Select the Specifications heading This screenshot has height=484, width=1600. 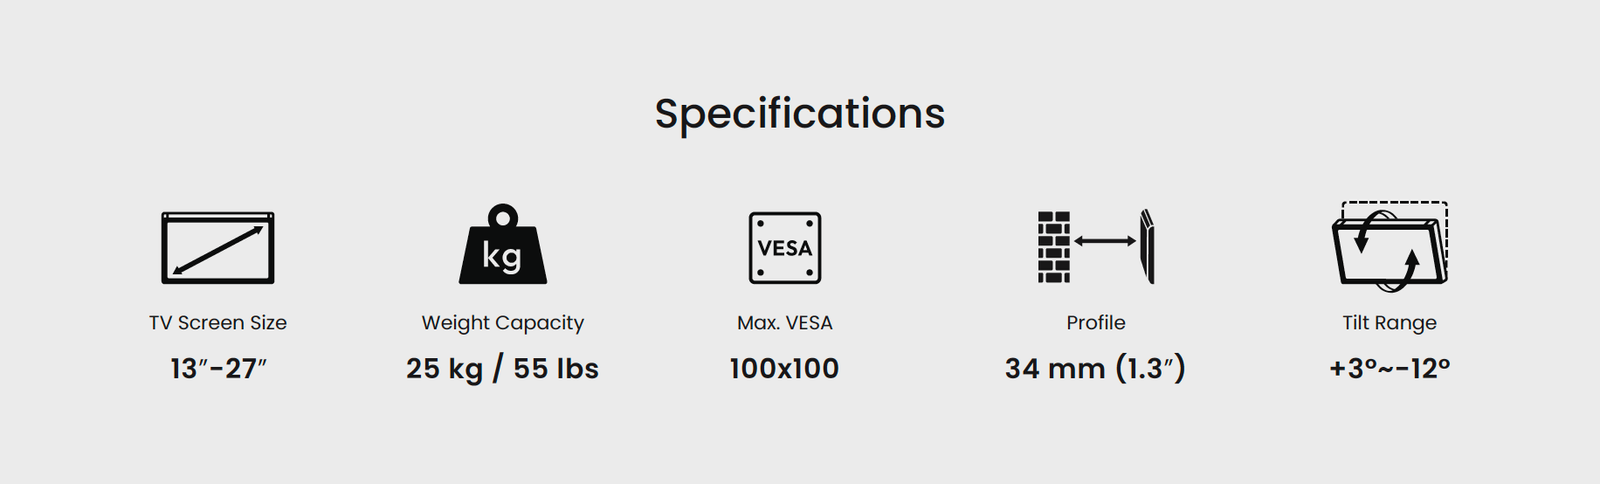pos(800,114)
